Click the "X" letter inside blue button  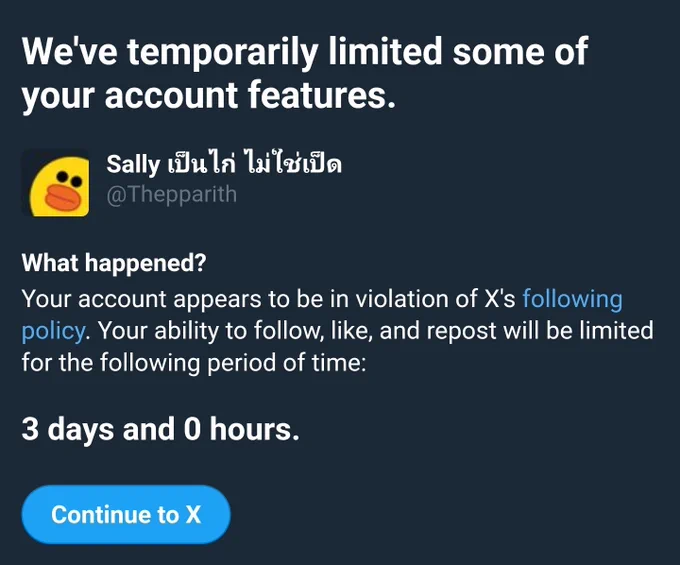pyautogui.click(x=193, y=515)
